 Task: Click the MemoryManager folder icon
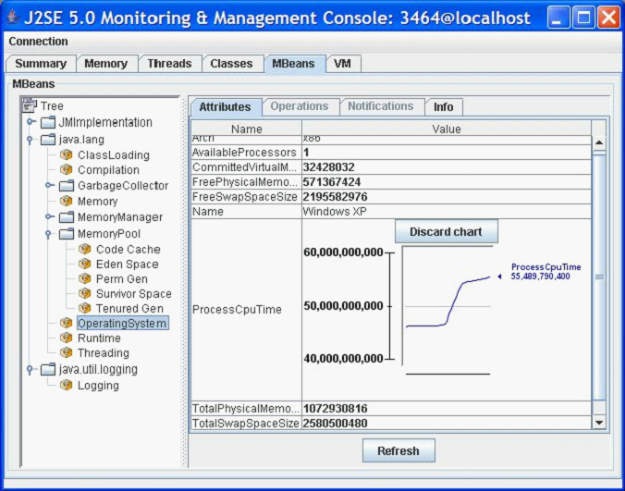pos(66,217)
